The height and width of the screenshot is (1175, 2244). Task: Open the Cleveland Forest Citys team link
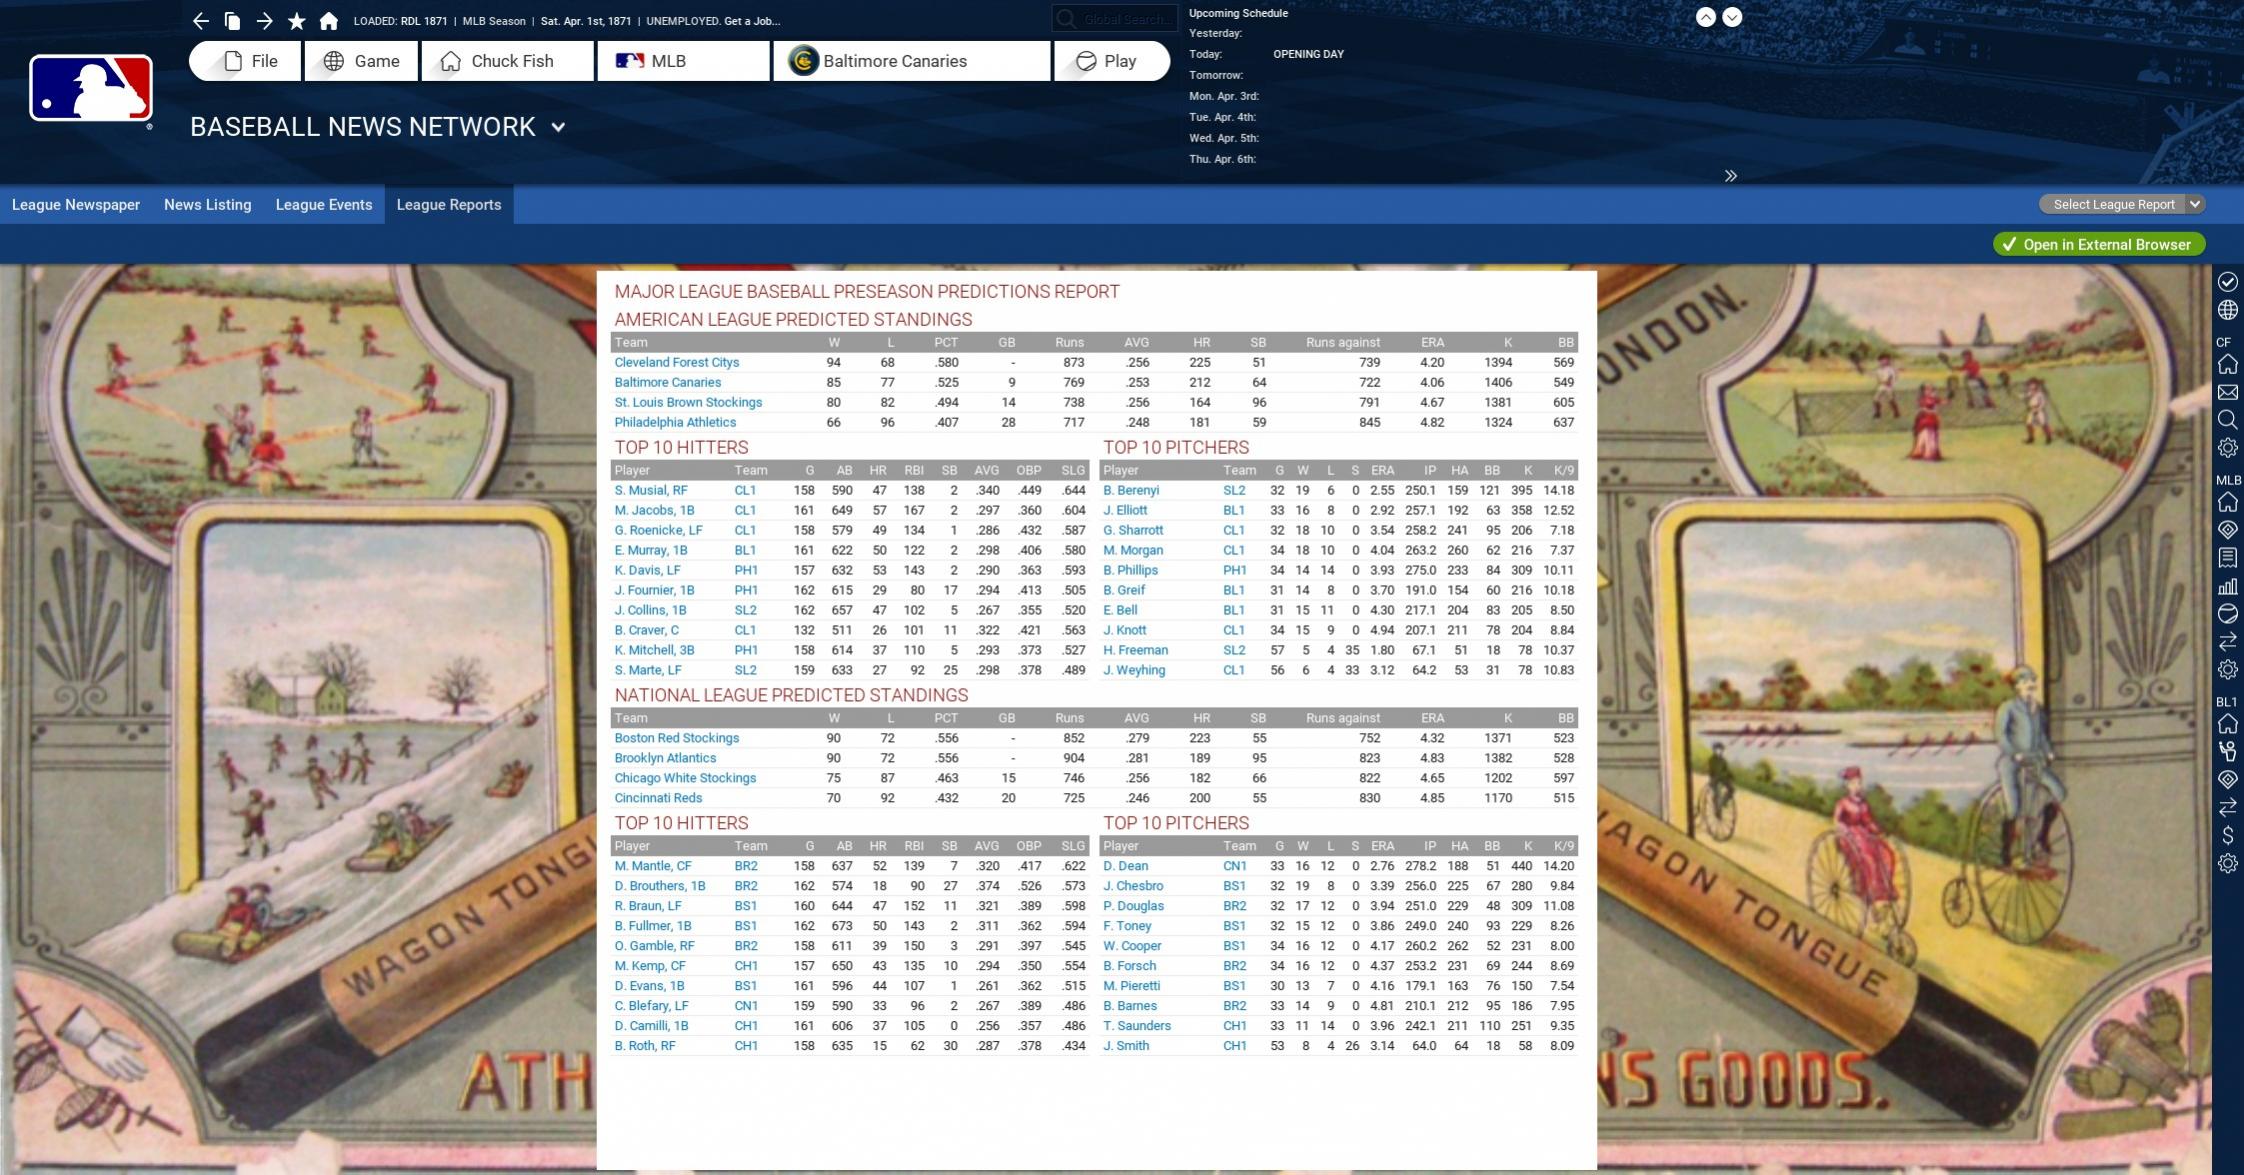[676, 362]
